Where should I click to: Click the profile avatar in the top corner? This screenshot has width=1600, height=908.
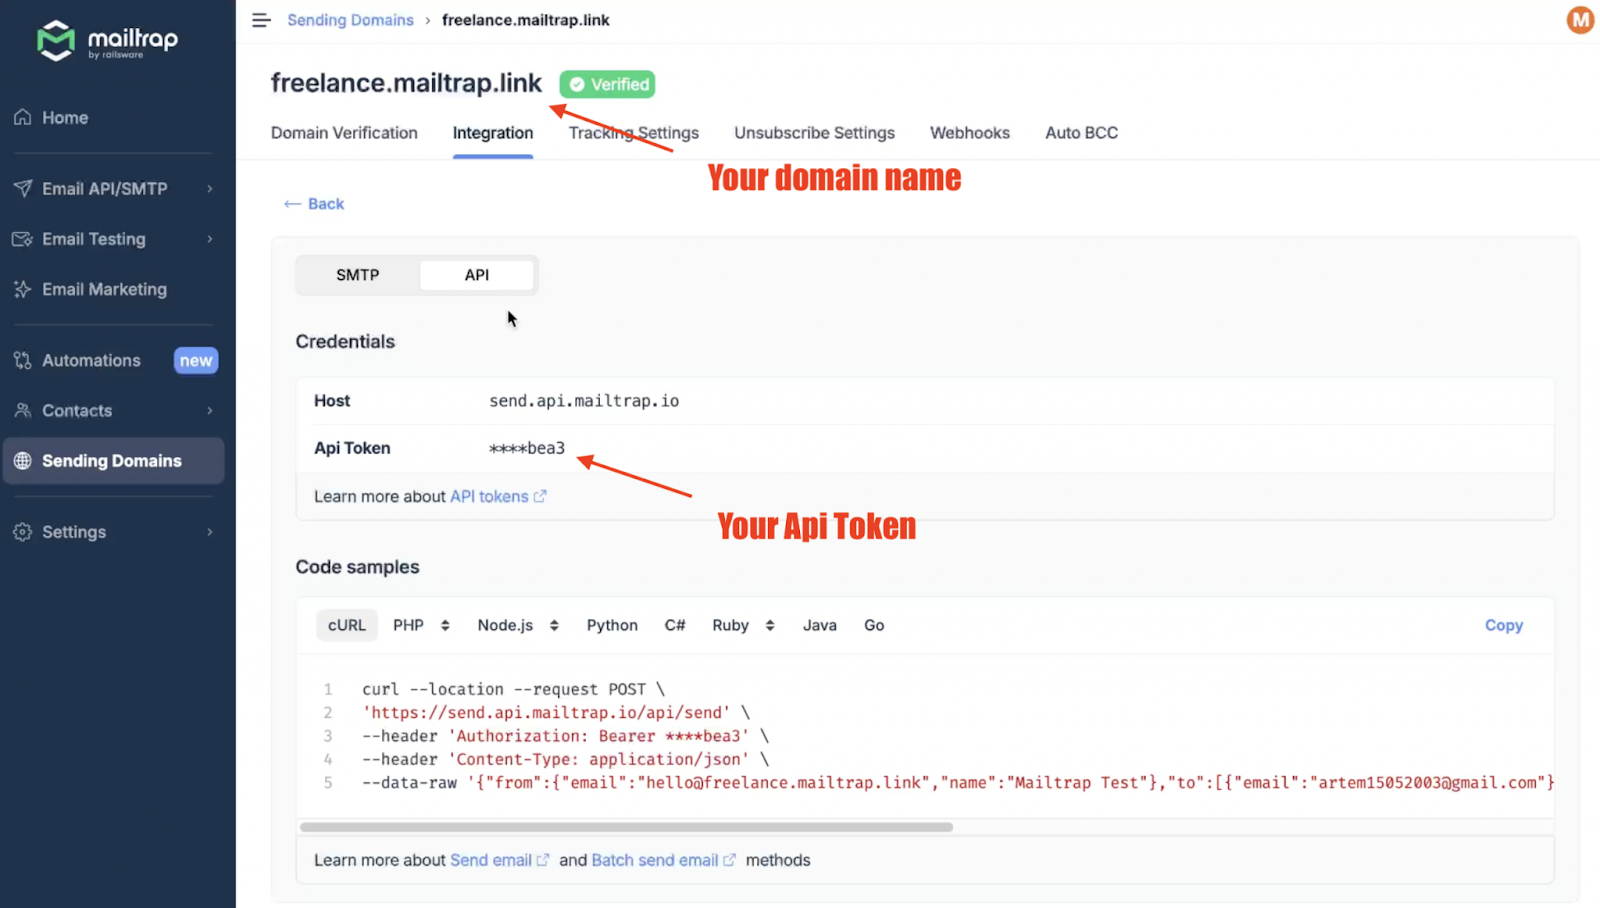pyautogui.click(x=1578, y=19)
